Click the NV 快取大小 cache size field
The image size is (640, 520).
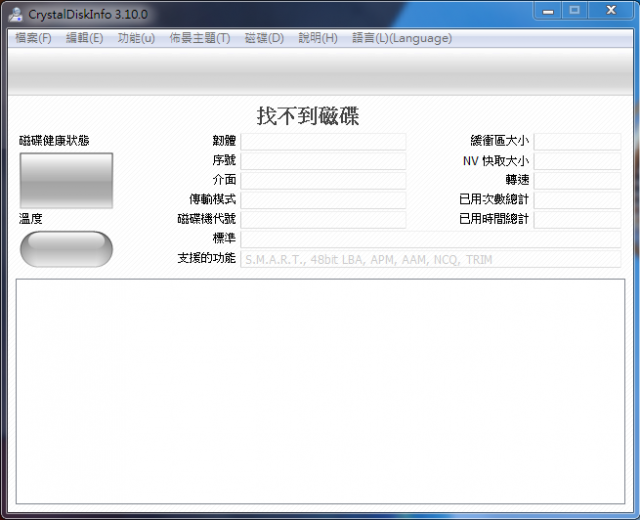coord(577,161)
